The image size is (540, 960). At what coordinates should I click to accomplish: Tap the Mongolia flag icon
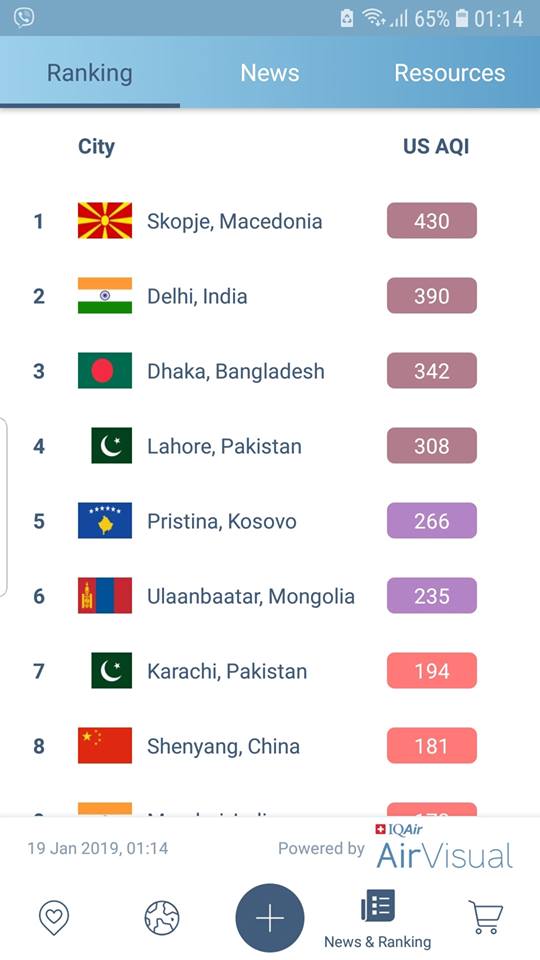tap(105, 596)
